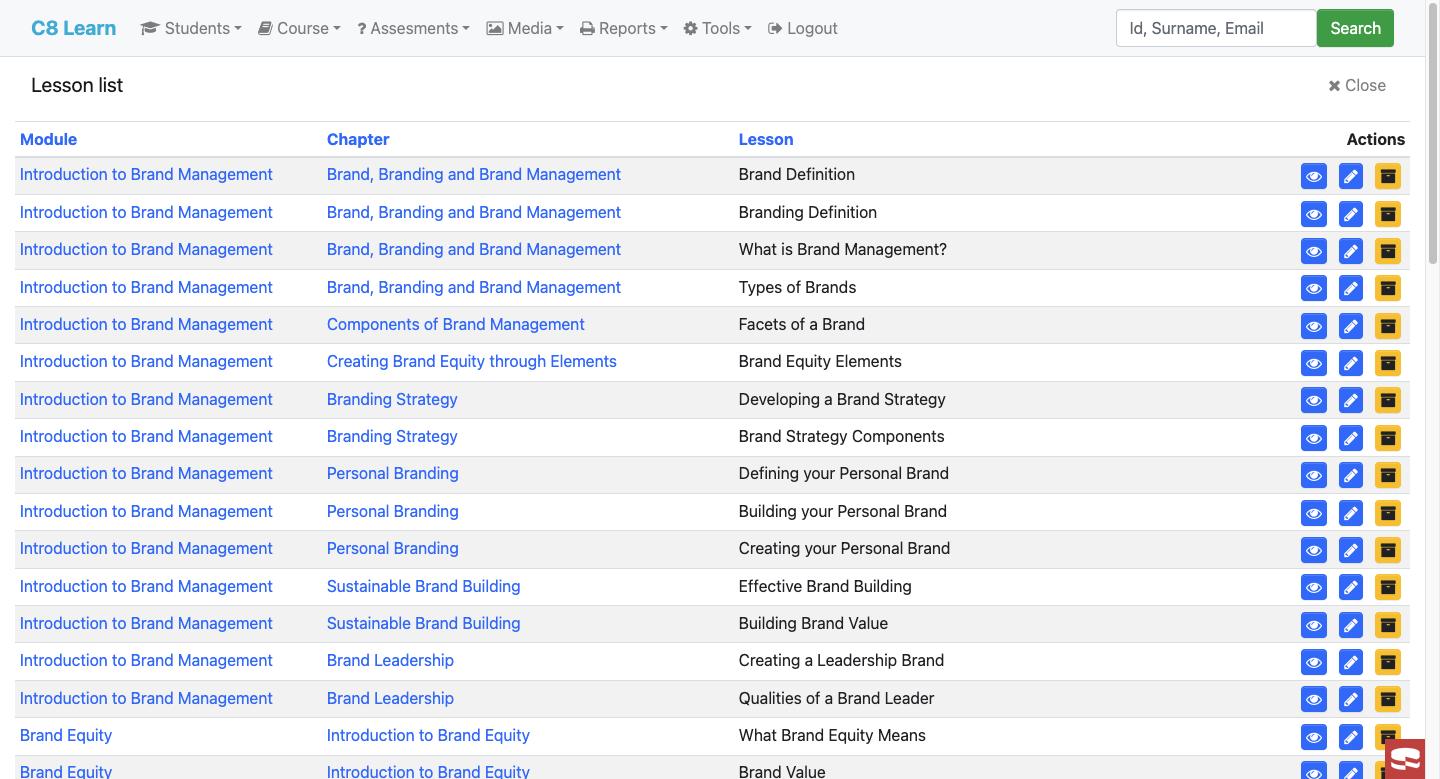Open Sustainable Brand Building chapter for Effective Brand Building
1440x779 pixels.
coord(424,586)
